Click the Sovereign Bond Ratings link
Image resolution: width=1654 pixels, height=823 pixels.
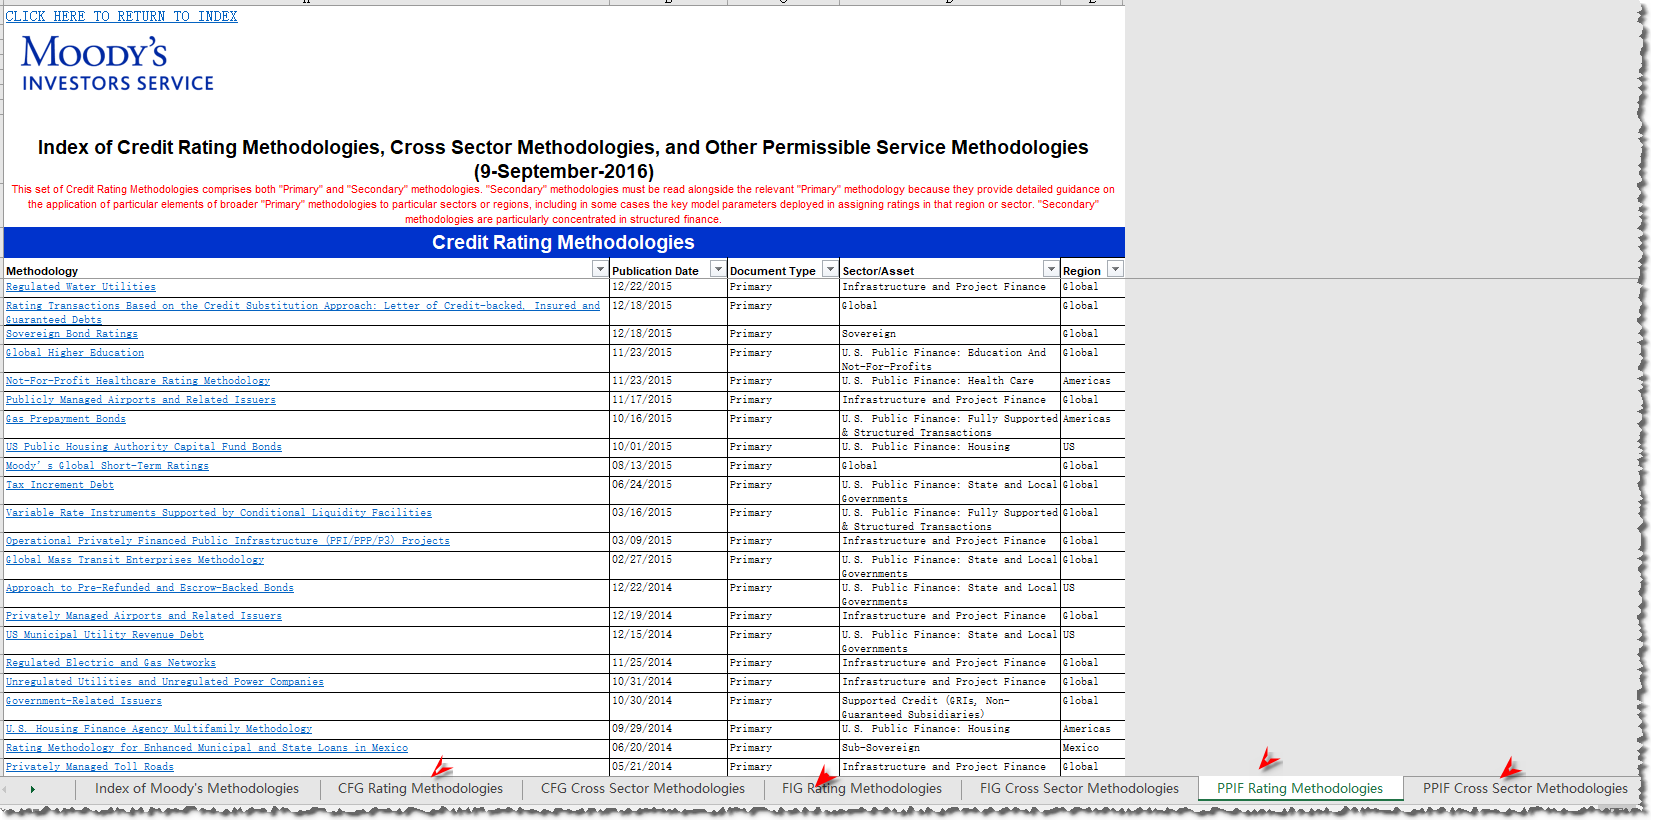72,334
